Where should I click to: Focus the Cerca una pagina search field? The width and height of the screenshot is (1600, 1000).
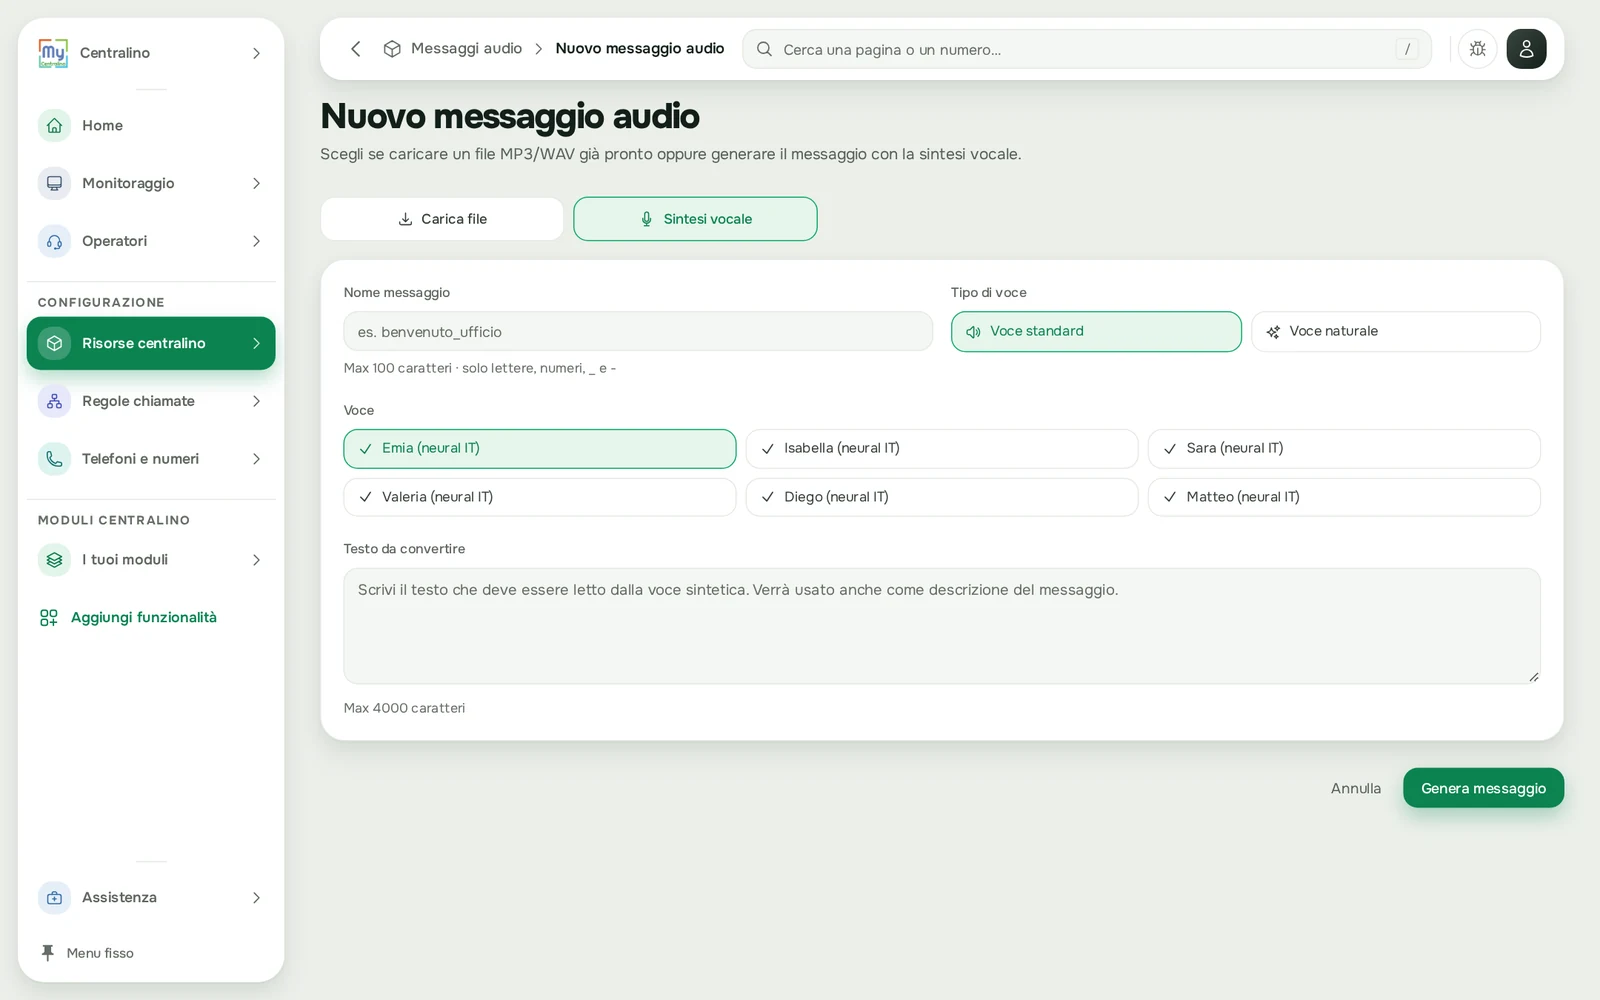coord(1087,49)
